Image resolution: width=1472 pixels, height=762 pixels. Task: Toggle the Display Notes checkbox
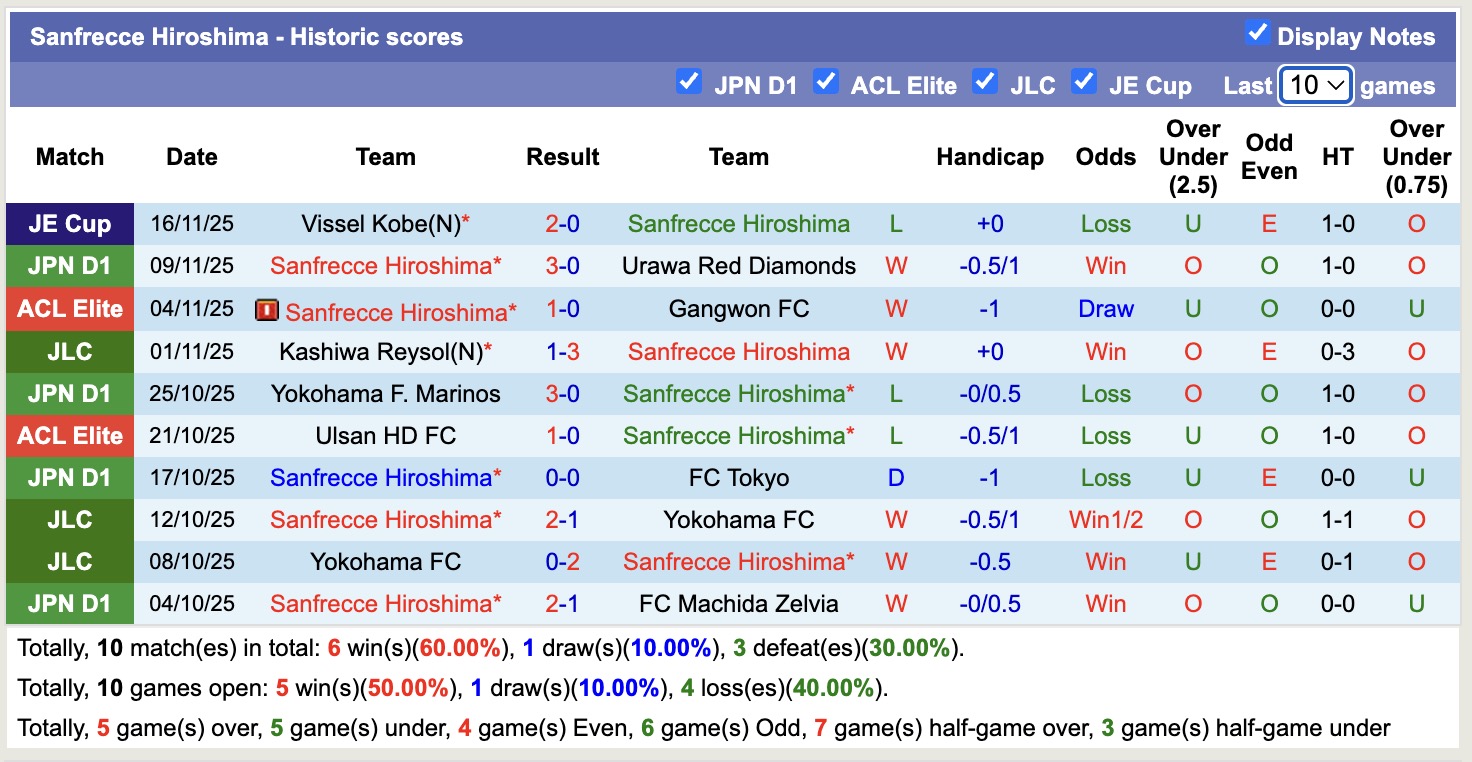point(1257,33)
